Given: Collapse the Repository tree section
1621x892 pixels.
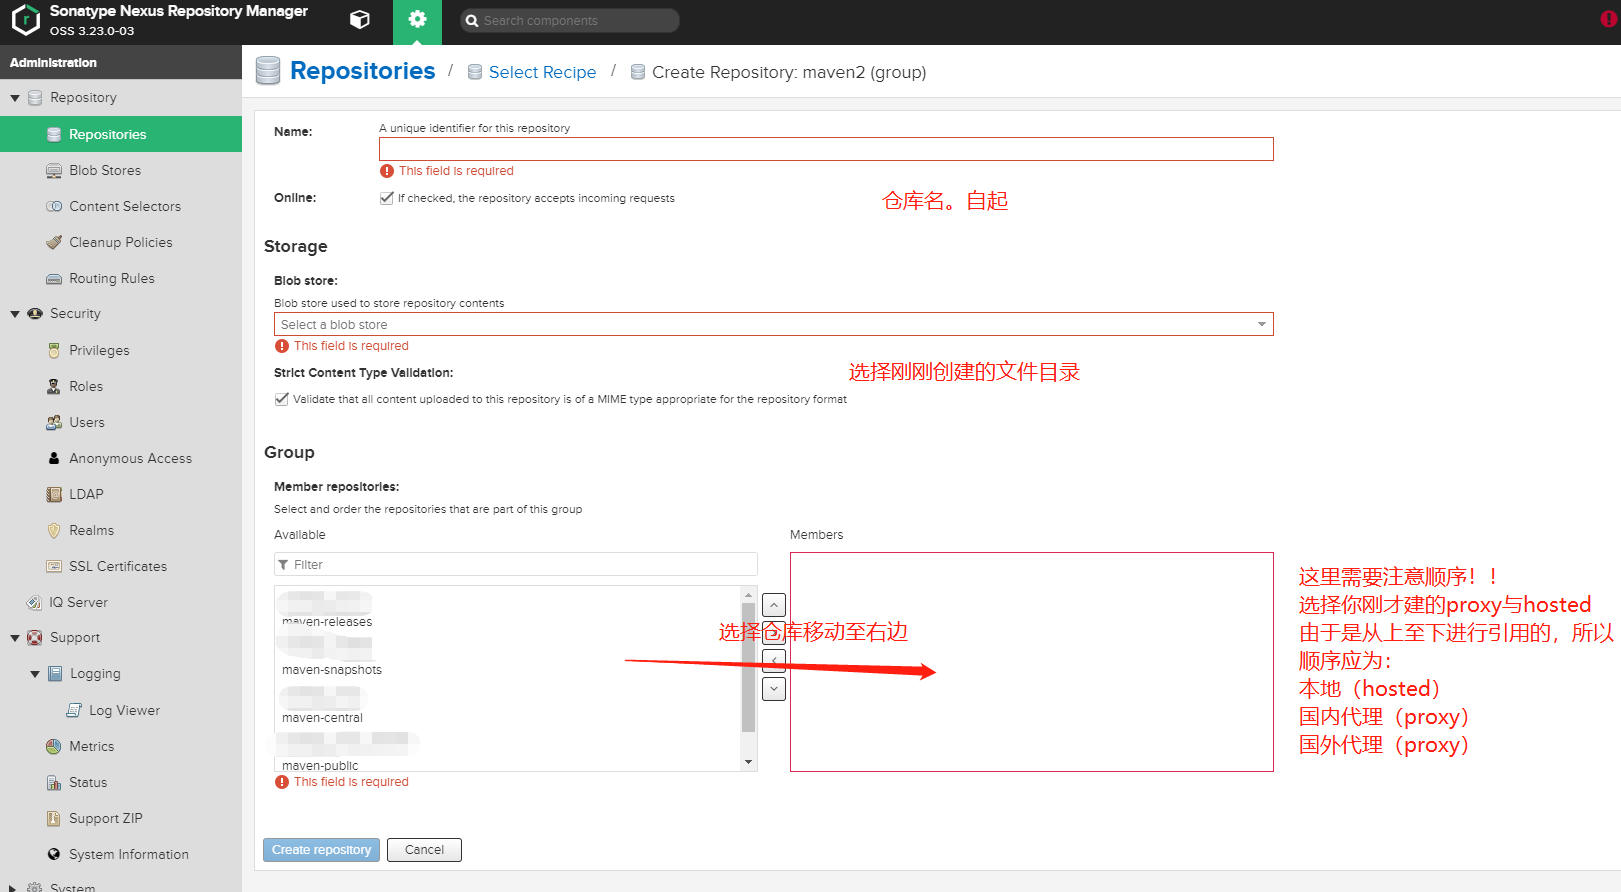Looking at the screenshot, I should coord(15,98).
